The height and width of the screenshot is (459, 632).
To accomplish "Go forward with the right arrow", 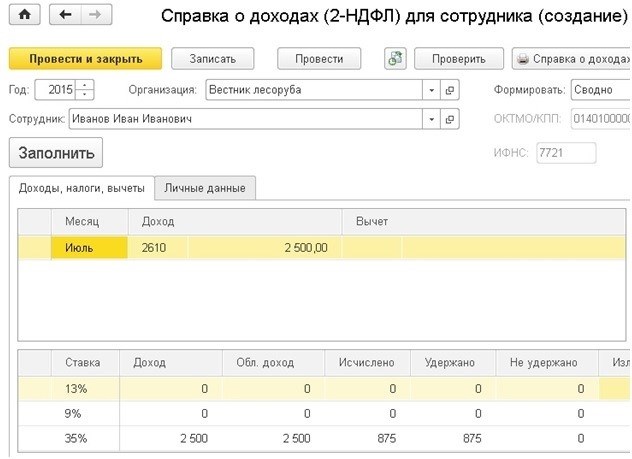I will coord(92,16).
